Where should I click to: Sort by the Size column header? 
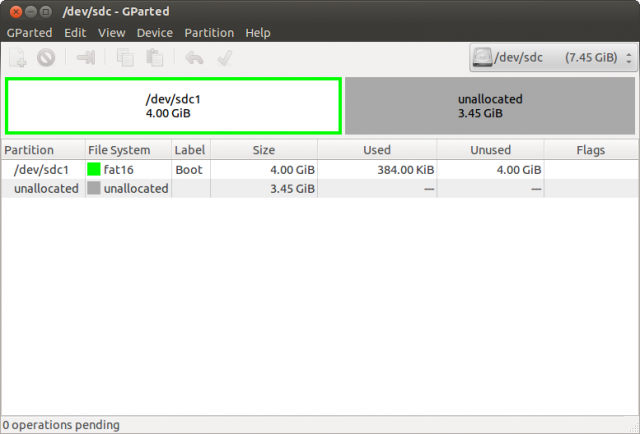pos(263,150)
